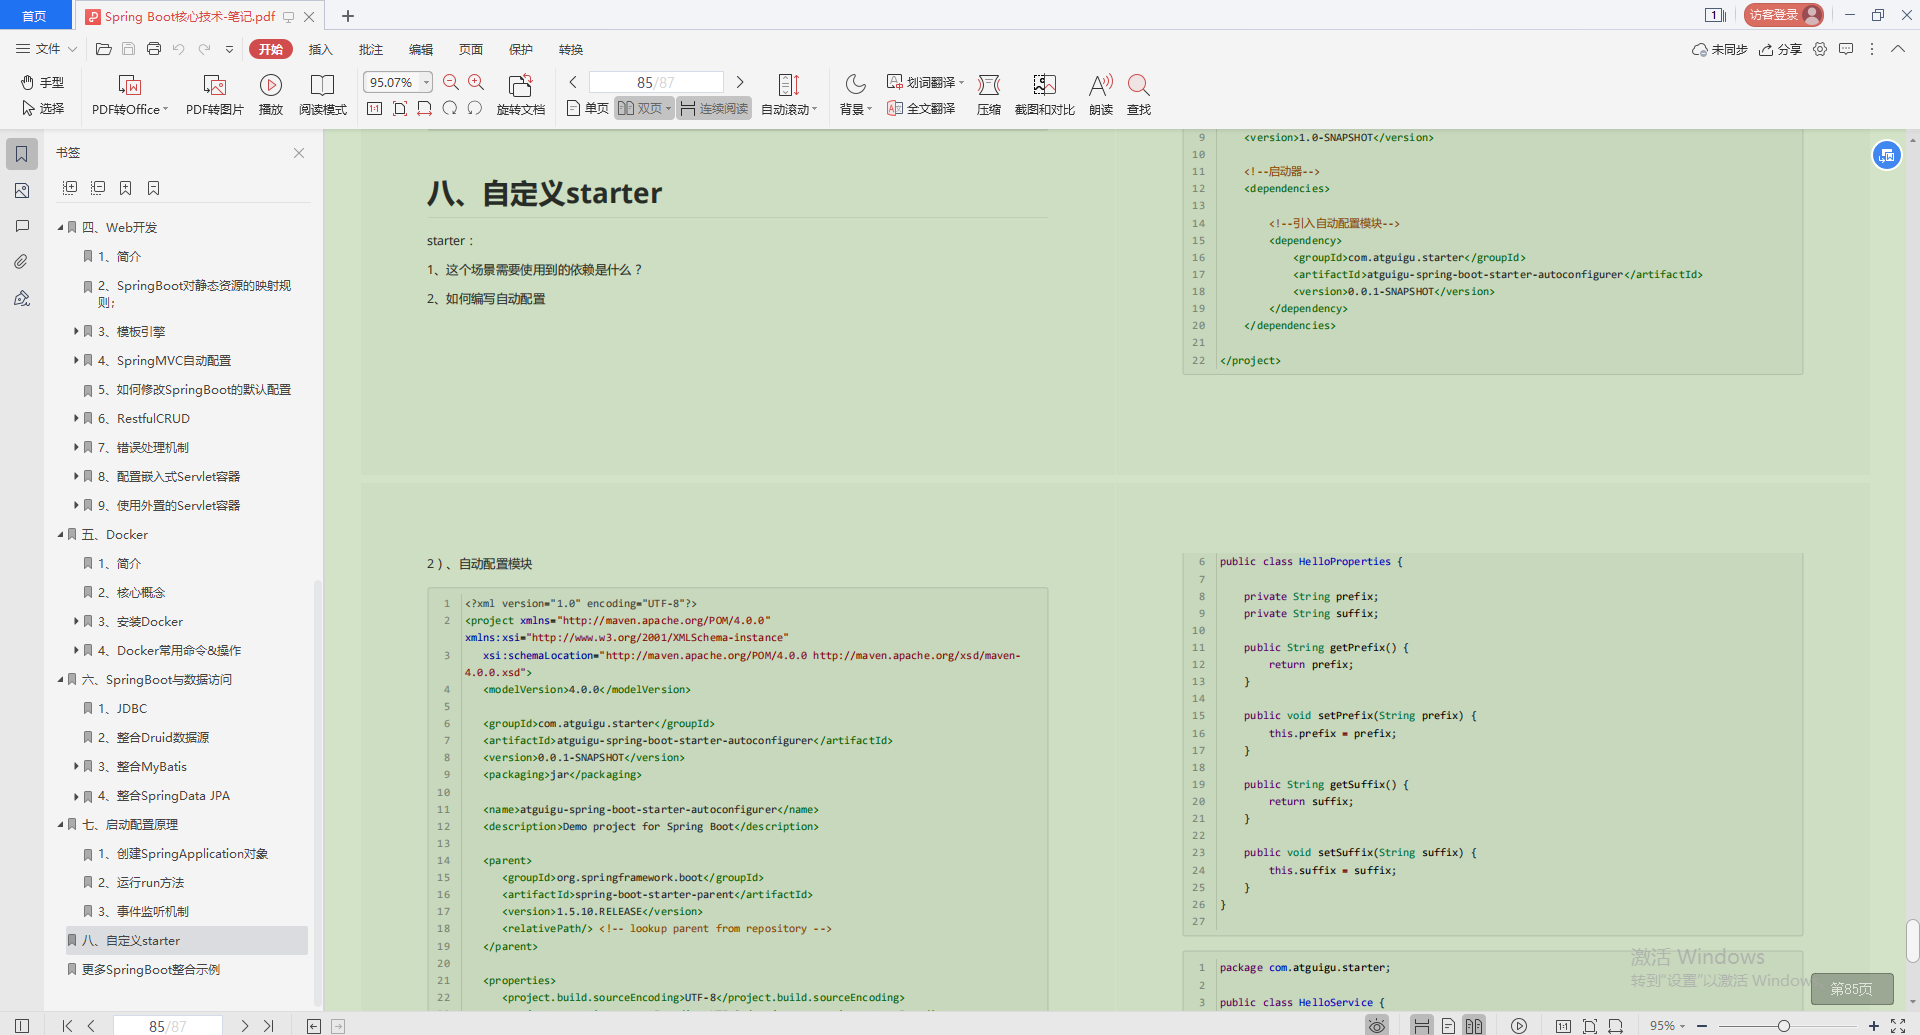Click the 访客登录 login button
This screenshot has width=1920, height=1035.
click(x=1784, y=15)
